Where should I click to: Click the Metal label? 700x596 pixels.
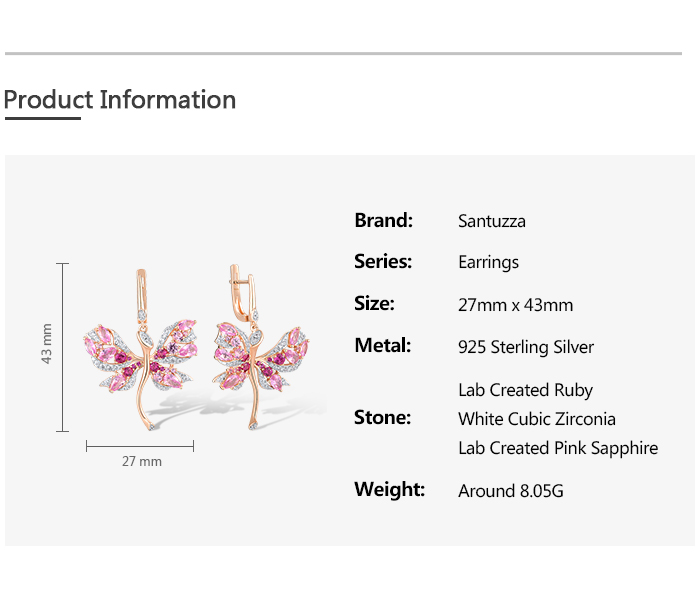(382, 346)
